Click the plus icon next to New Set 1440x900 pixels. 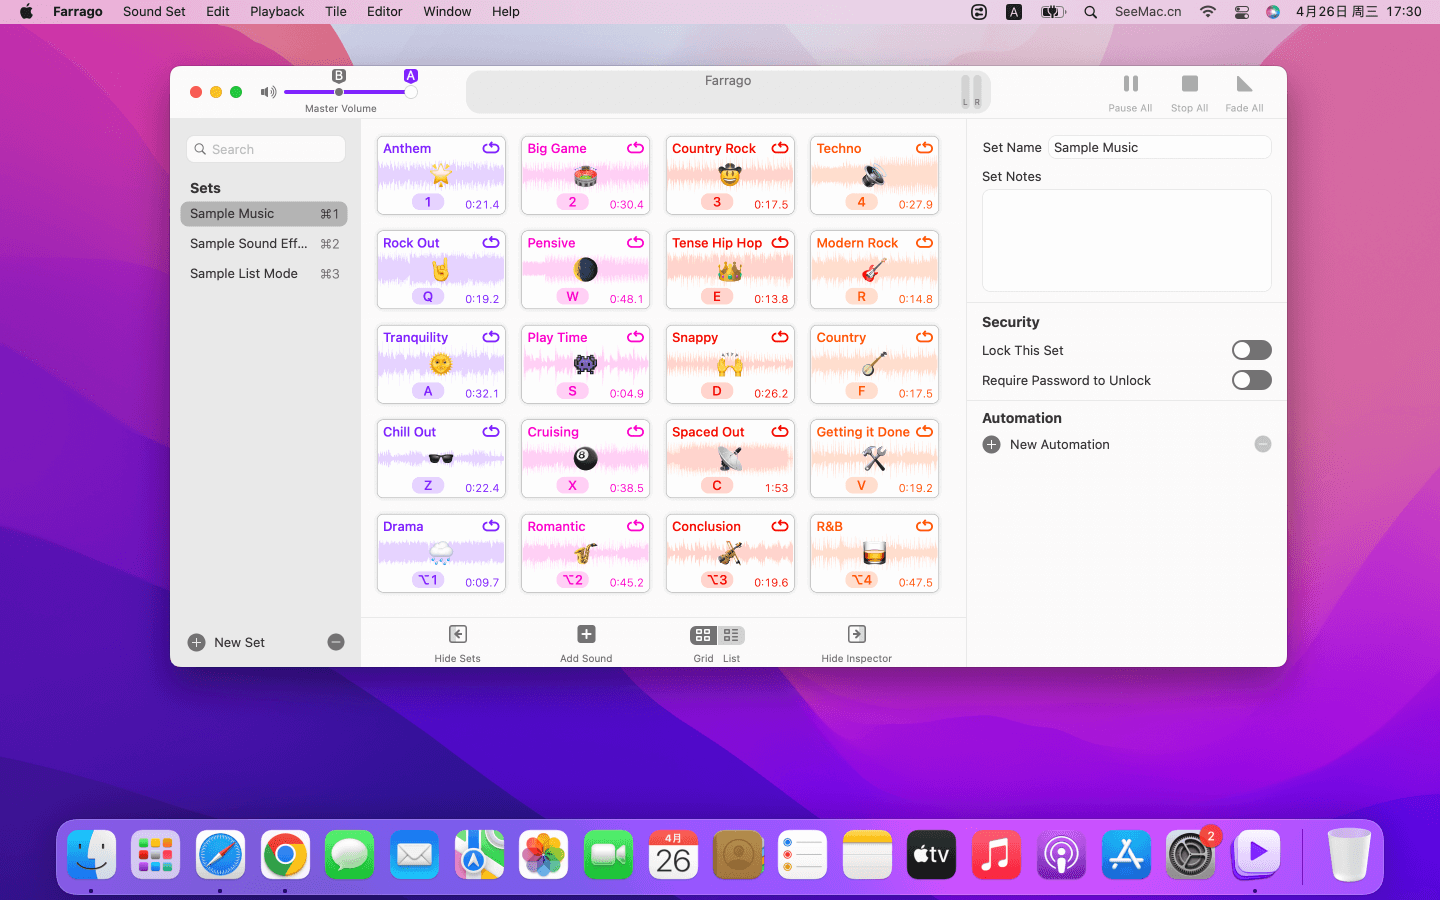pyautogui.click(x=197, y=643)
